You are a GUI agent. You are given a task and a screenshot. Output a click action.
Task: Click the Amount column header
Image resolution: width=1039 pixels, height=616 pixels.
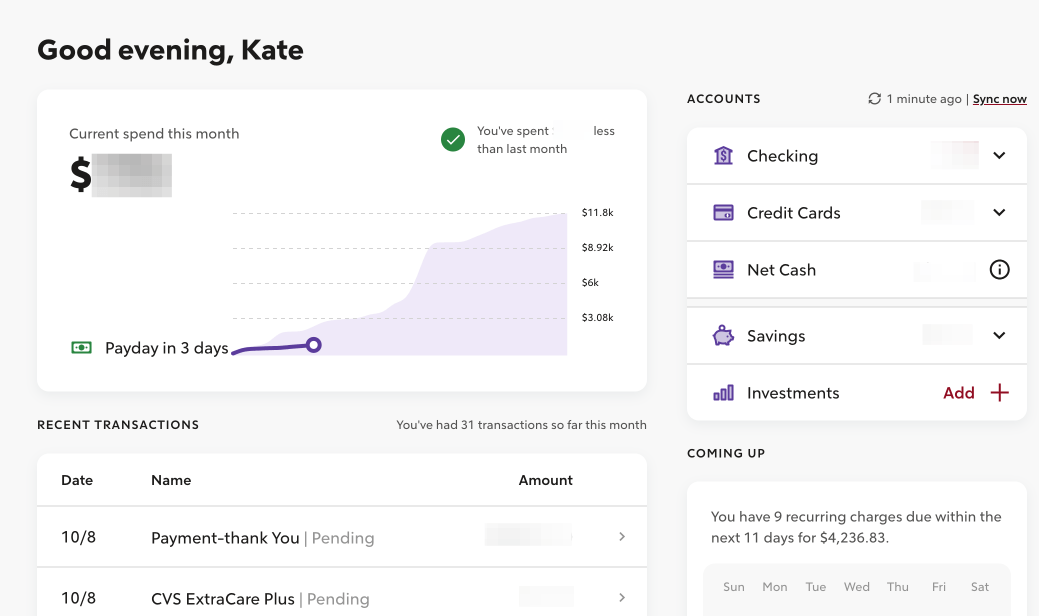545,480
